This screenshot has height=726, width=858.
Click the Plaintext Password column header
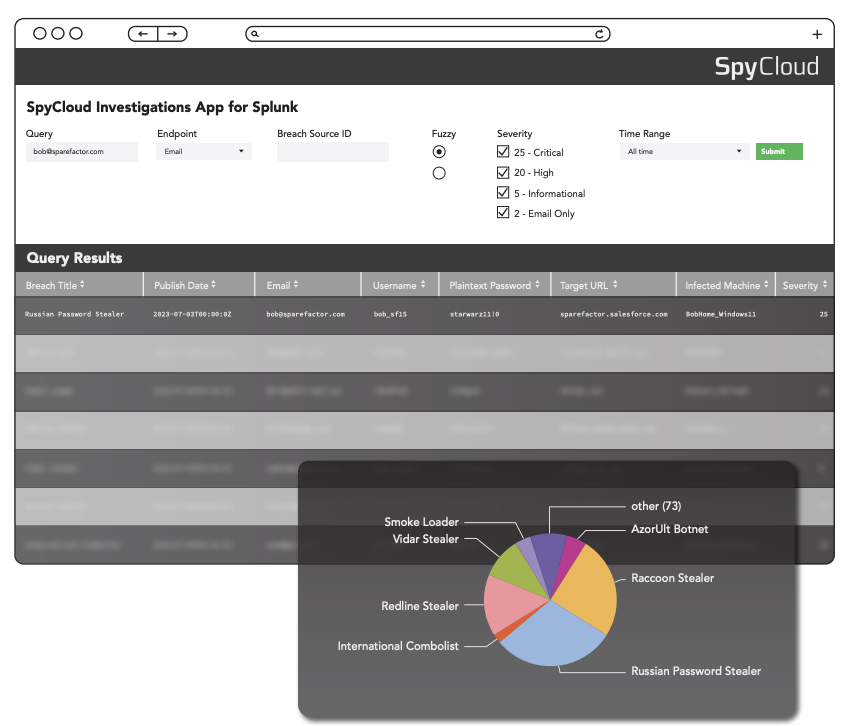tap(495, 284)
